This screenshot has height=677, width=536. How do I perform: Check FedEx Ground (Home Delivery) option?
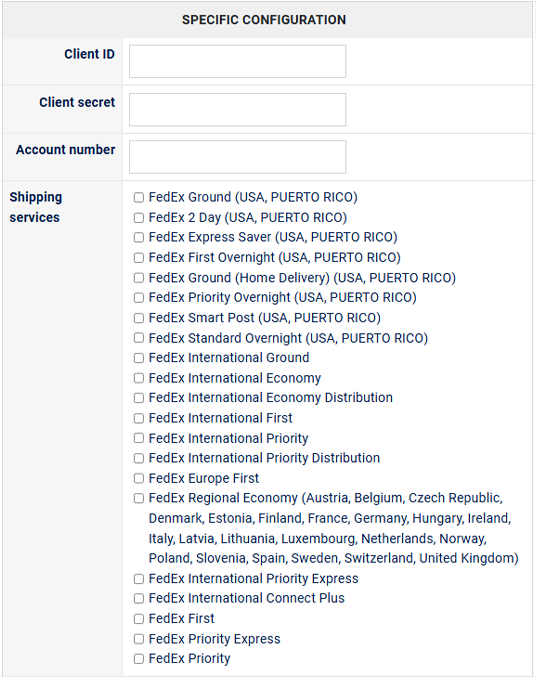[x=139, y=278]
